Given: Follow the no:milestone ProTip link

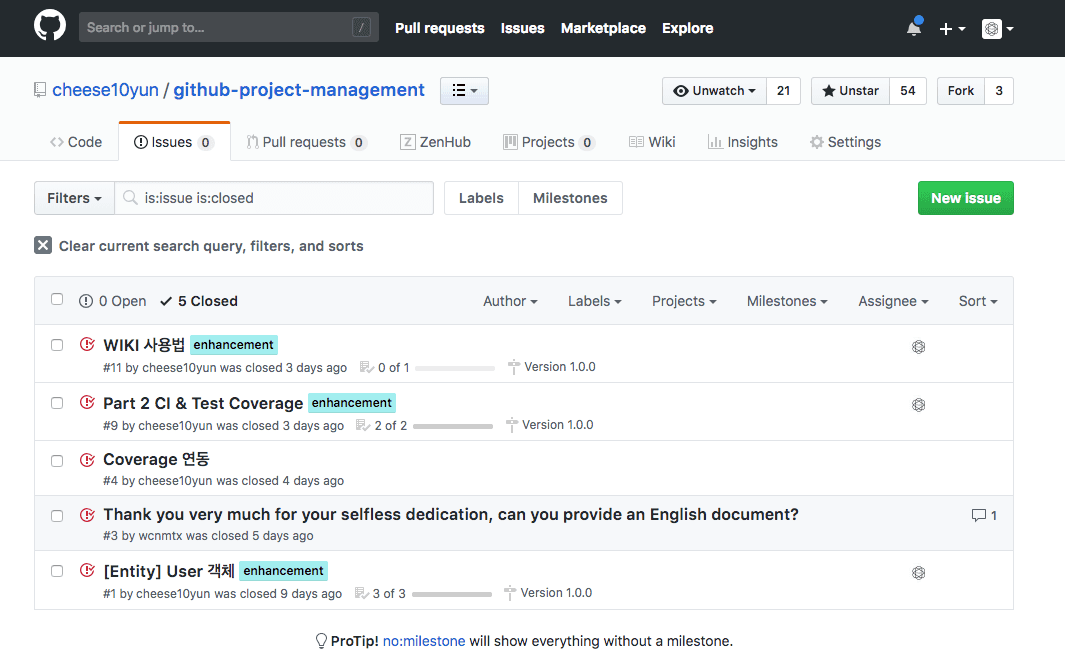Looking at the screenshot, I should (x=424, y=641).
